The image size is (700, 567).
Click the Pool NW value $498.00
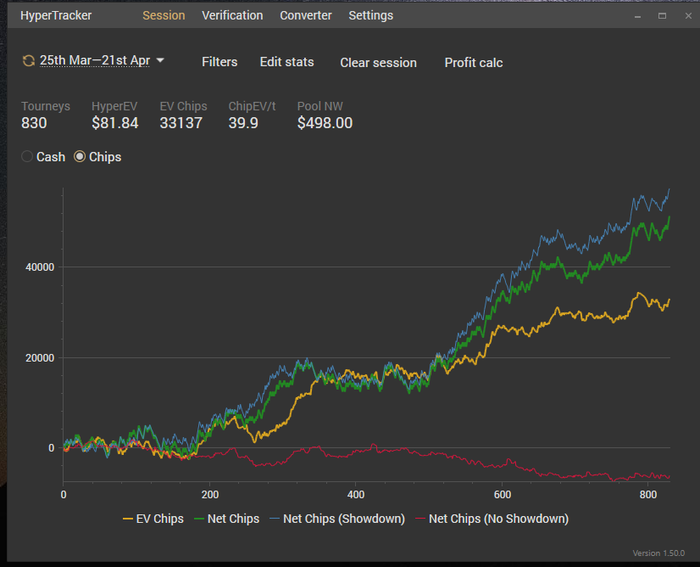click(325, 123)
